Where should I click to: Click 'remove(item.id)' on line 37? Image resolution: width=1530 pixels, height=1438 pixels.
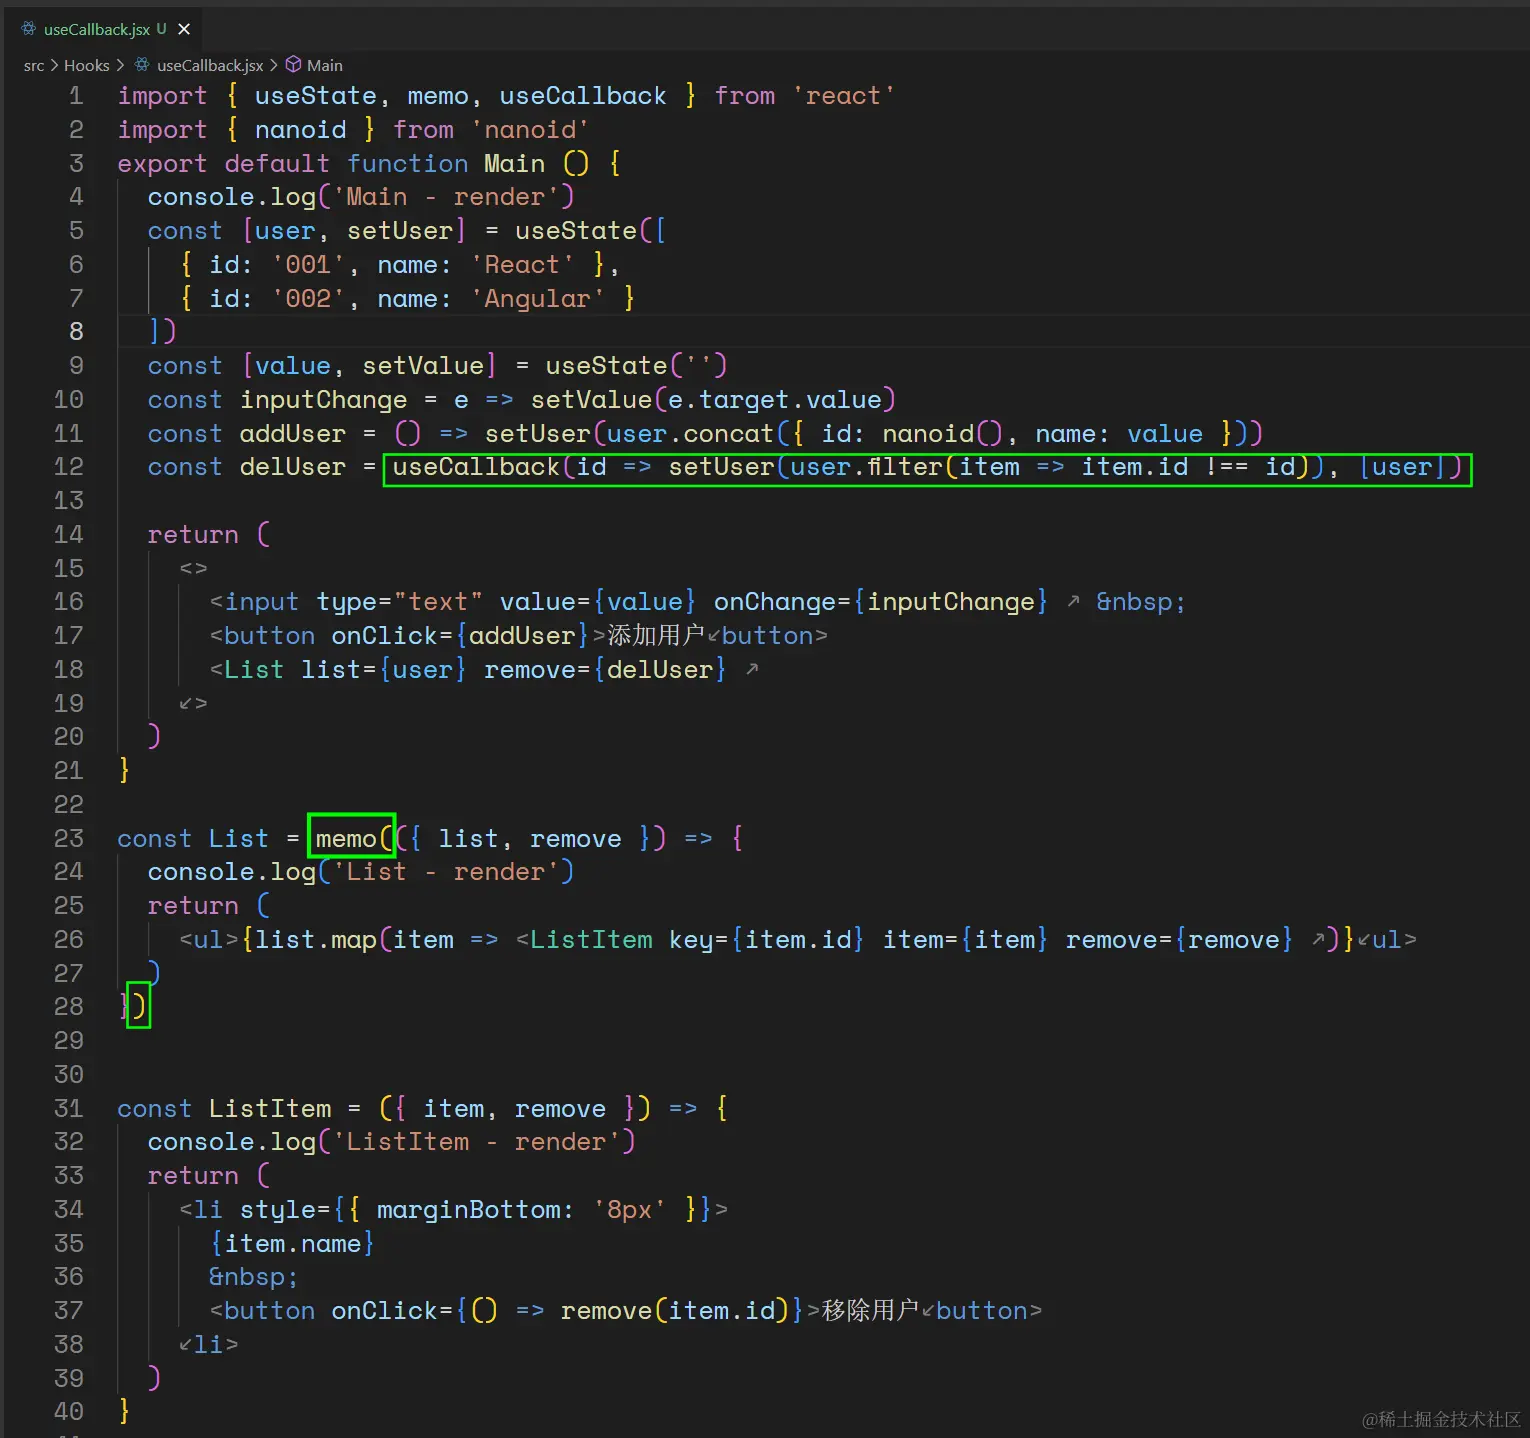675,1311
